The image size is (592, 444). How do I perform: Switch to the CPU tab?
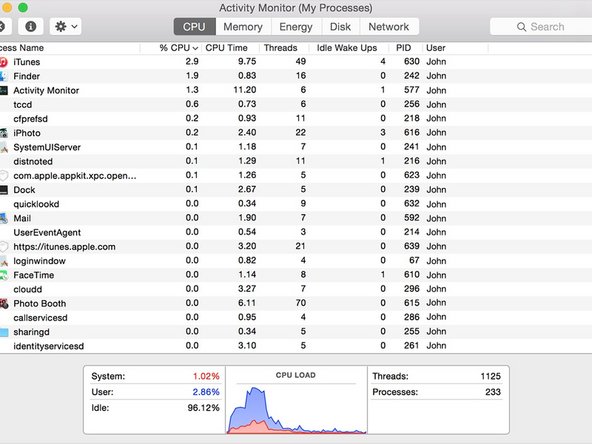tap(194, 27)
